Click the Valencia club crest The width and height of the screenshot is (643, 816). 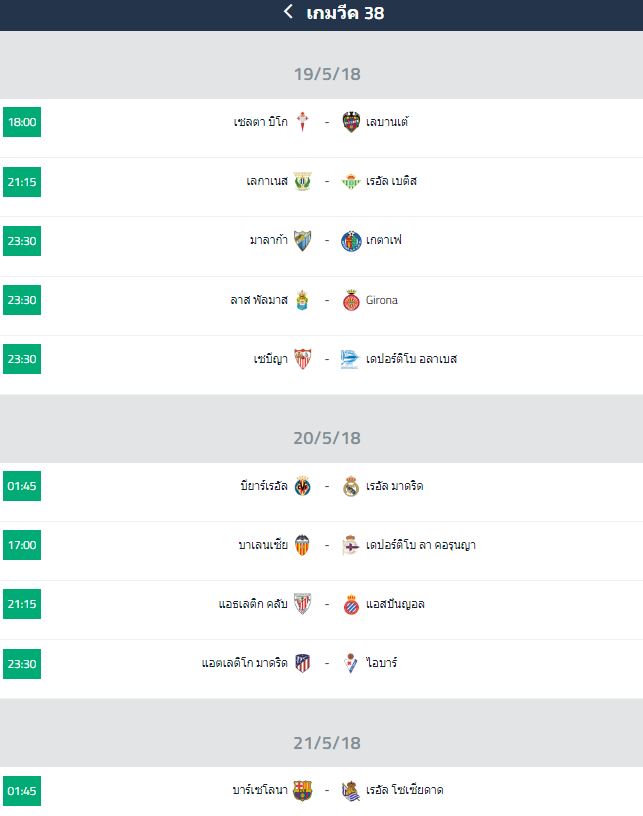pos(302,545)
